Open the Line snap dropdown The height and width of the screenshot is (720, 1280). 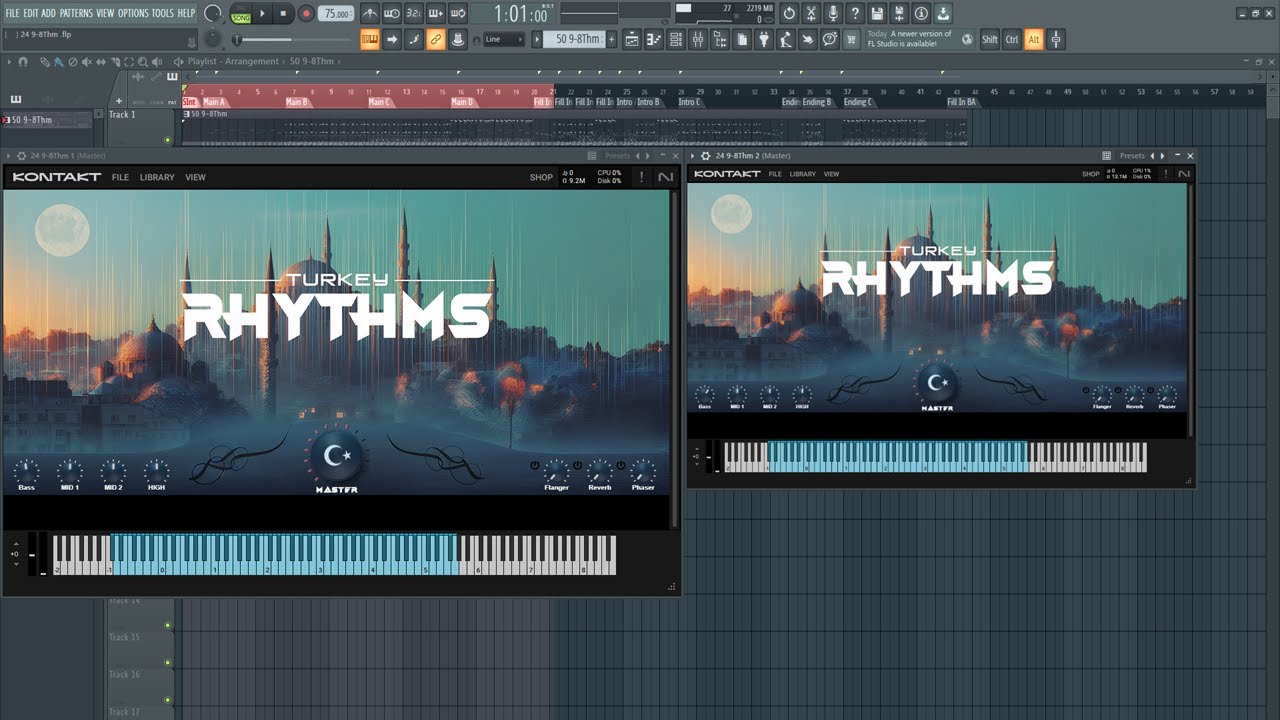pos(504,39)
